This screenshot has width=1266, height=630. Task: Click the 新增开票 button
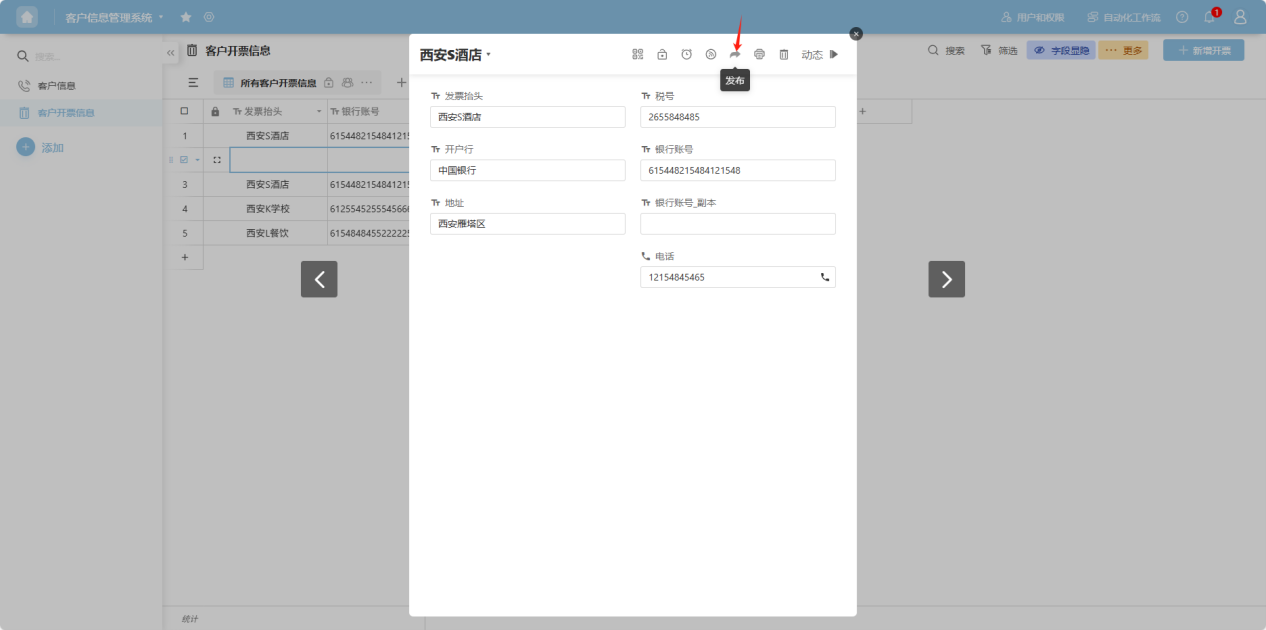1204,50
